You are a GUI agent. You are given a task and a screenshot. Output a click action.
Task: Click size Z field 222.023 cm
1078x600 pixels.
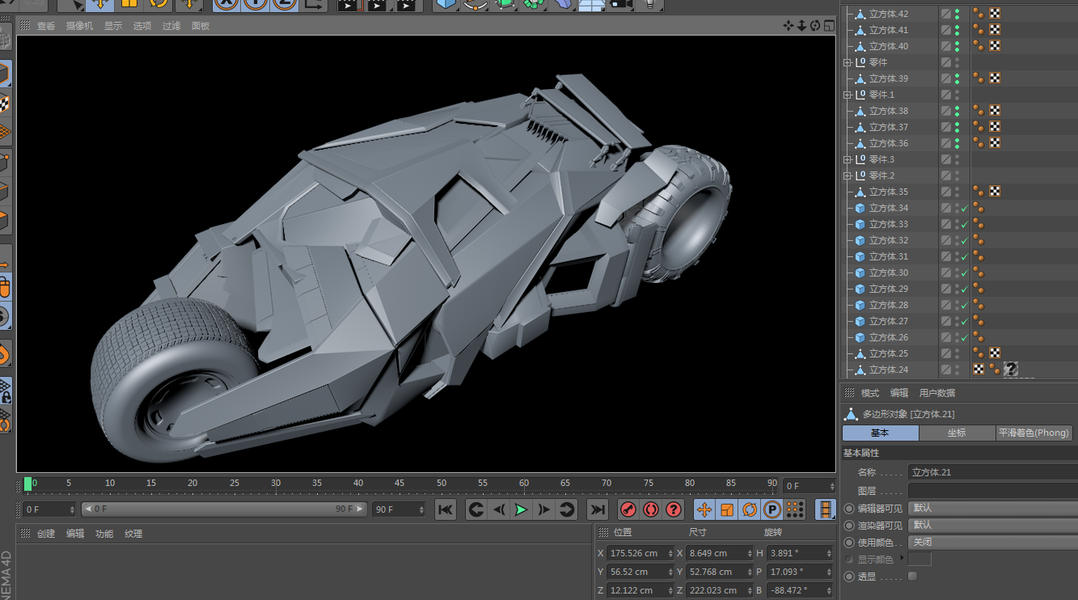[x=715, y=590]
